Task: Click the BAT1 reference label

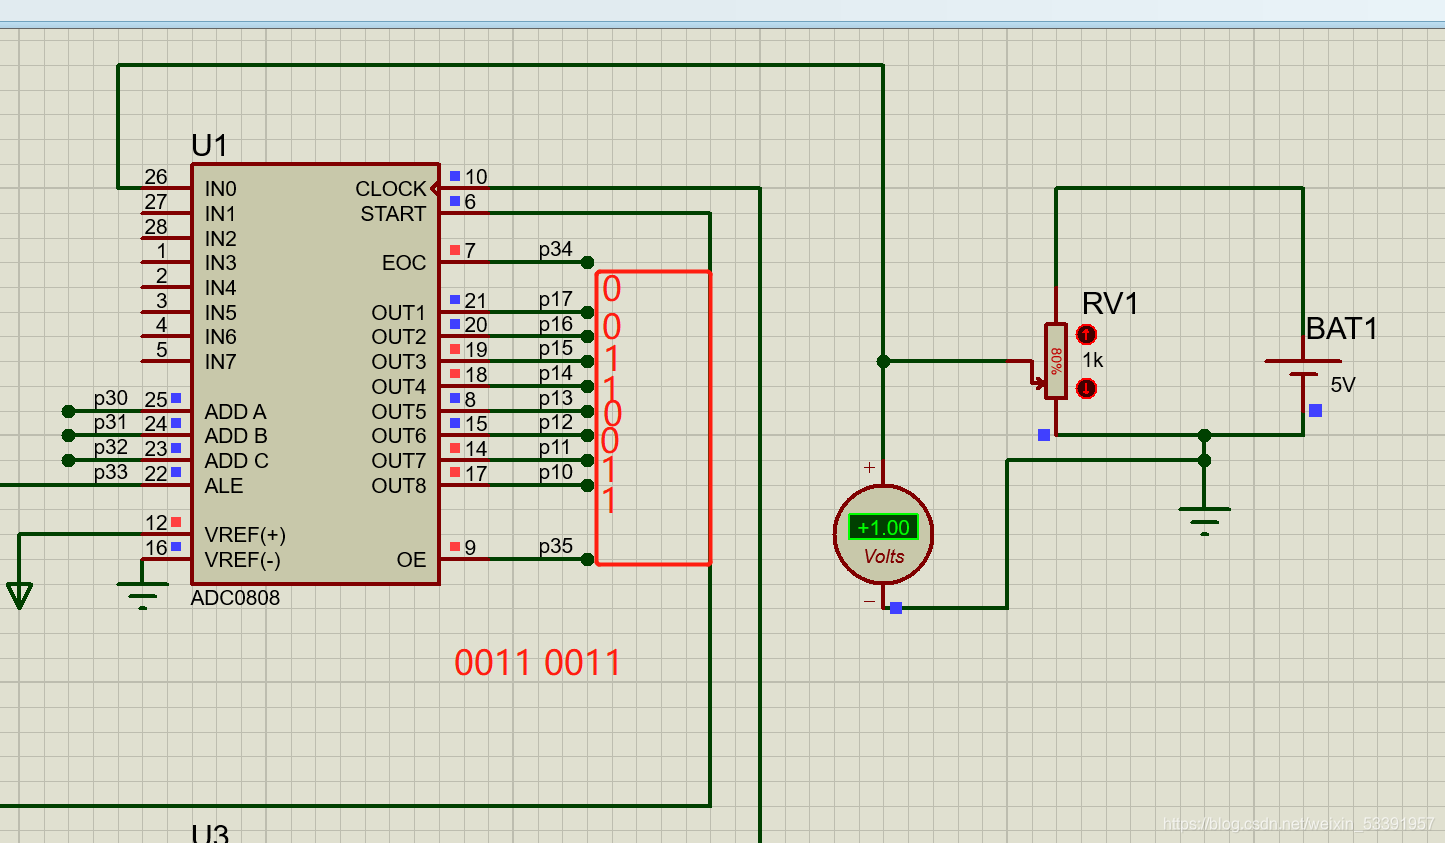Action: [1342, 328]
